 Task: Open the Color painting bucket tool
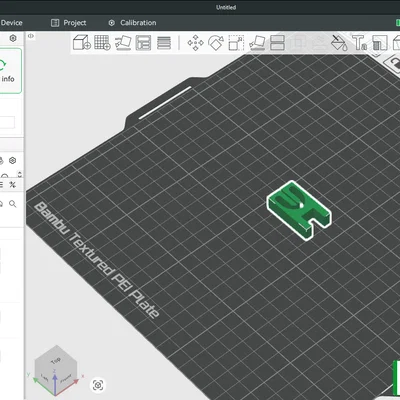coord(339,43)
